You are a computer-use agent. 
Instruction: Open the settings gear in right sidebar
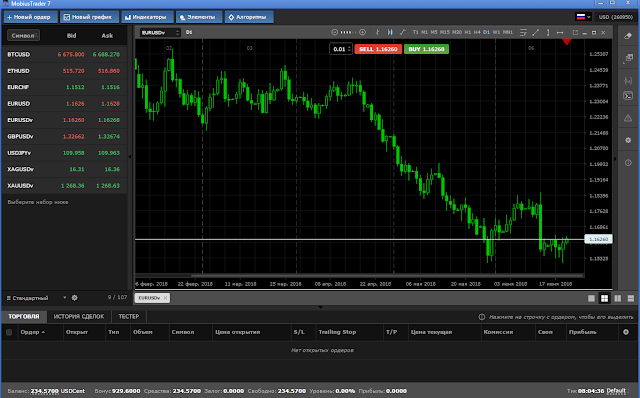click(x=628, y=140)
